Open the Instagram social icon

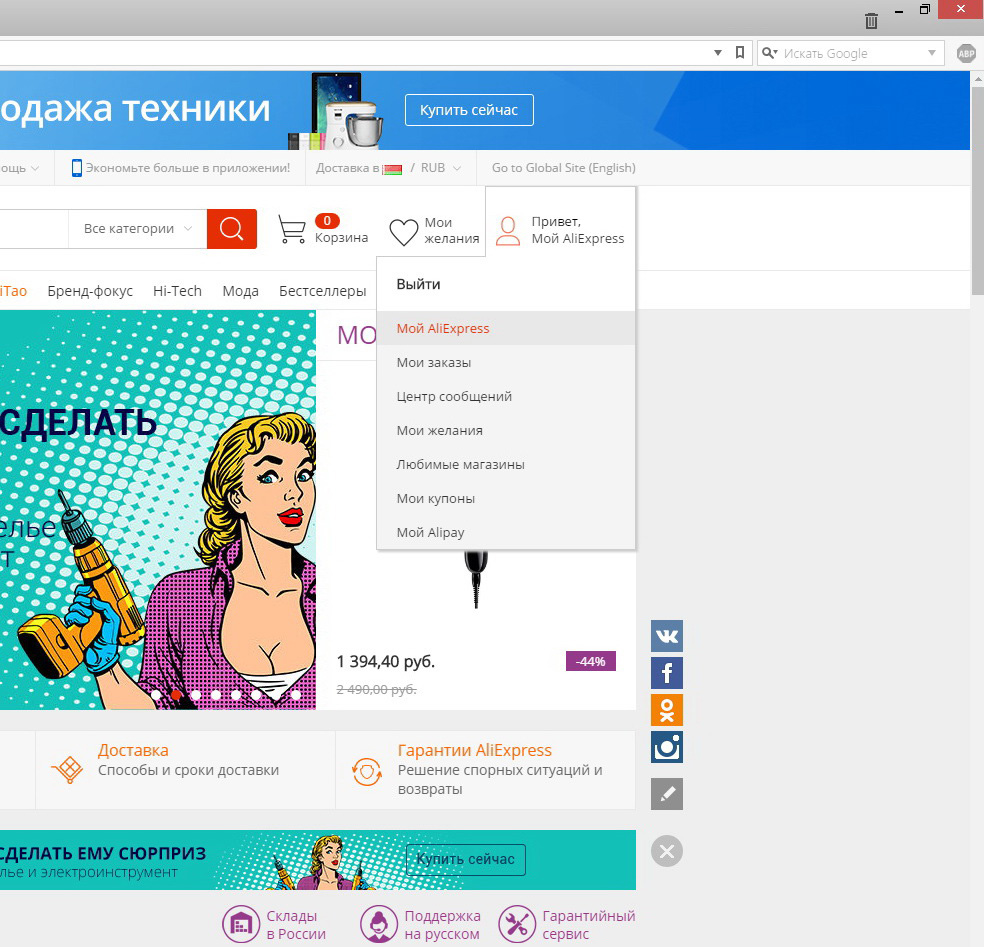[666, 747]
